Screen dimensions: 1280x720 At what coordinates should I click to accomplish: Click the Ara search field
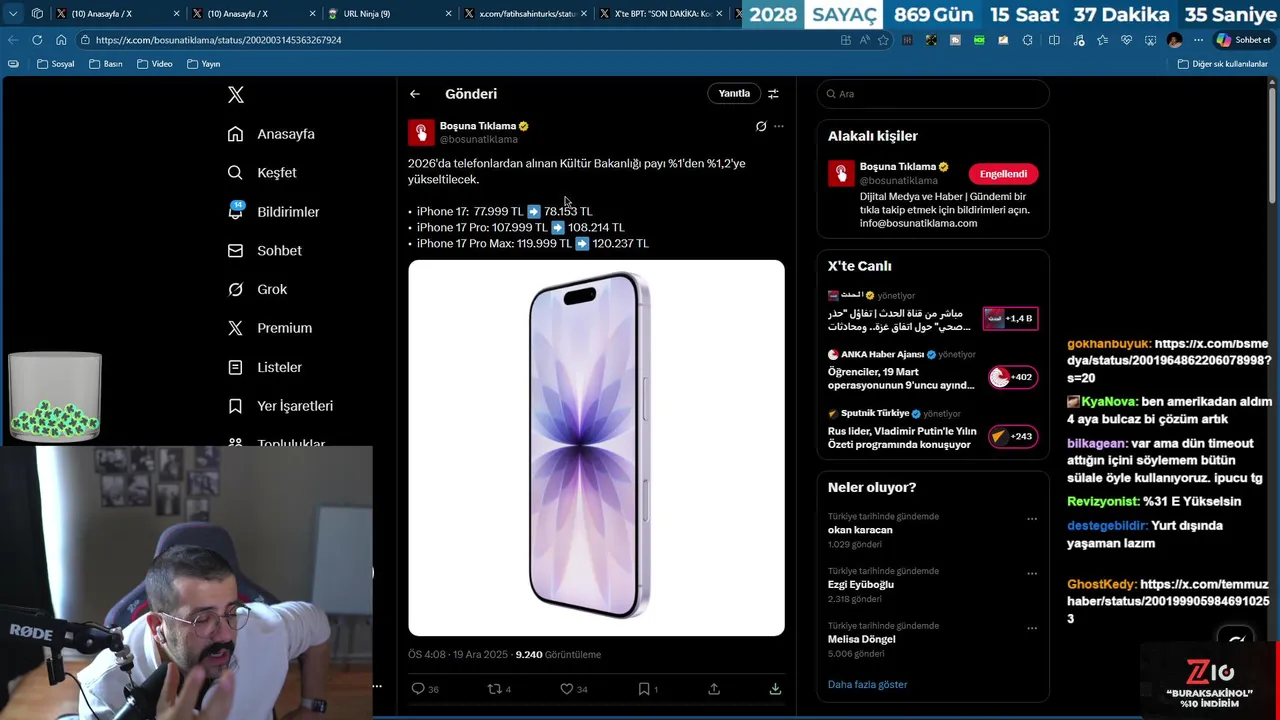pos(933,94)
